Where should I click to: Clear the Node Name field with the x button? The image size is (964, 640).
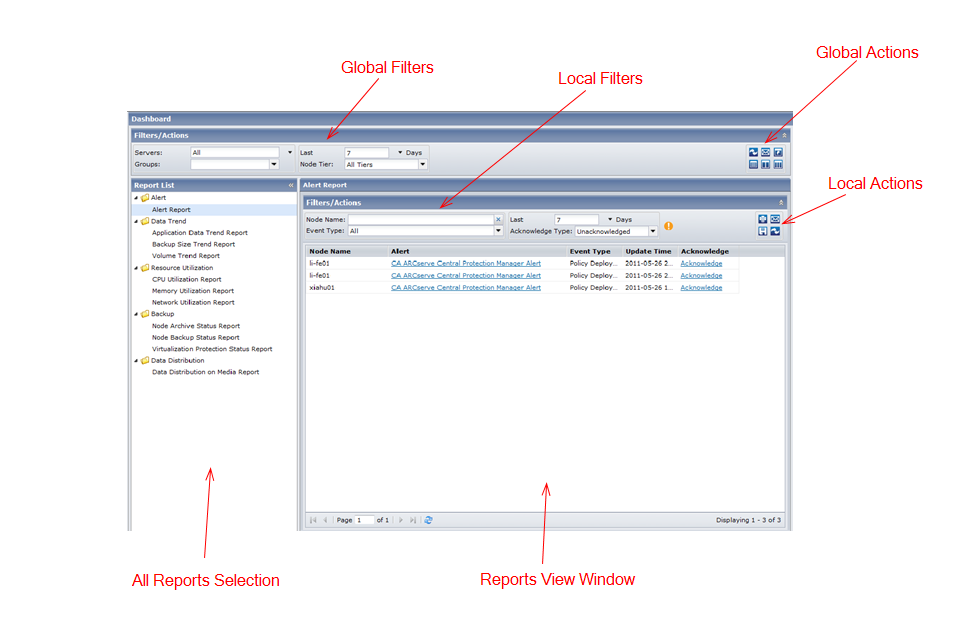tap(498, 218)
